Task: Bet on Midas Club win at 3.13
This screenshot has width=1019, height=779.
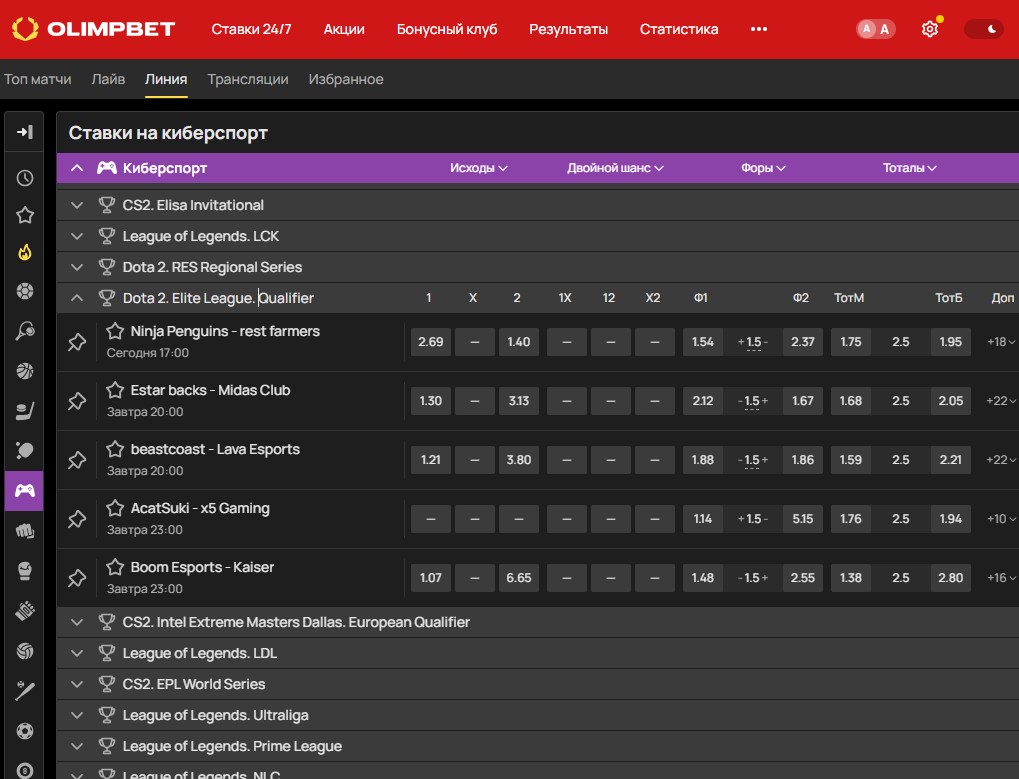Action: (519, 401)
